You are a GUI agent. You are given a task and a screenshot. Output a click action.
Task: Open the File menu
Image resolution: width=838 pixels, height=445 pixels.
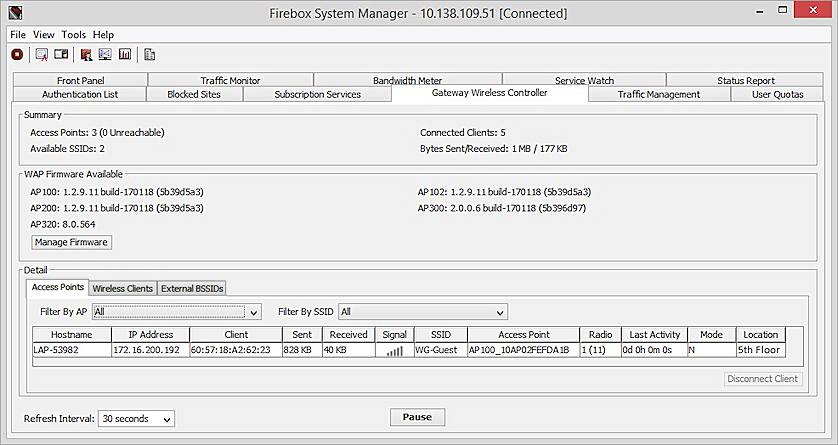pyautogui.click(x=18, y=35)
